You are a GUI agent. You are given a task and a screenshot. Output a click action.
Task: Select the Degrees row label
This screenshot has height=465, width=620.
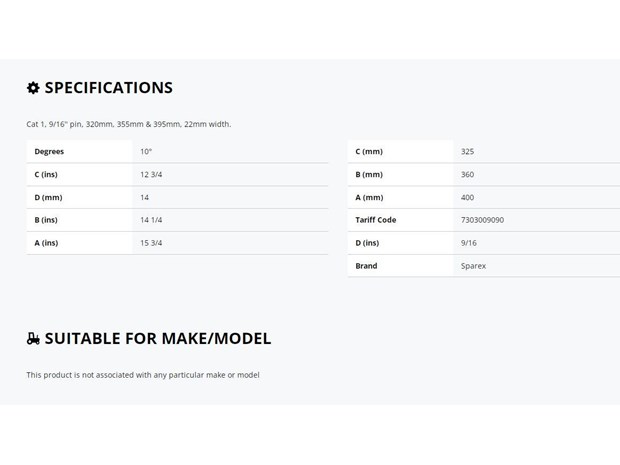49,152
